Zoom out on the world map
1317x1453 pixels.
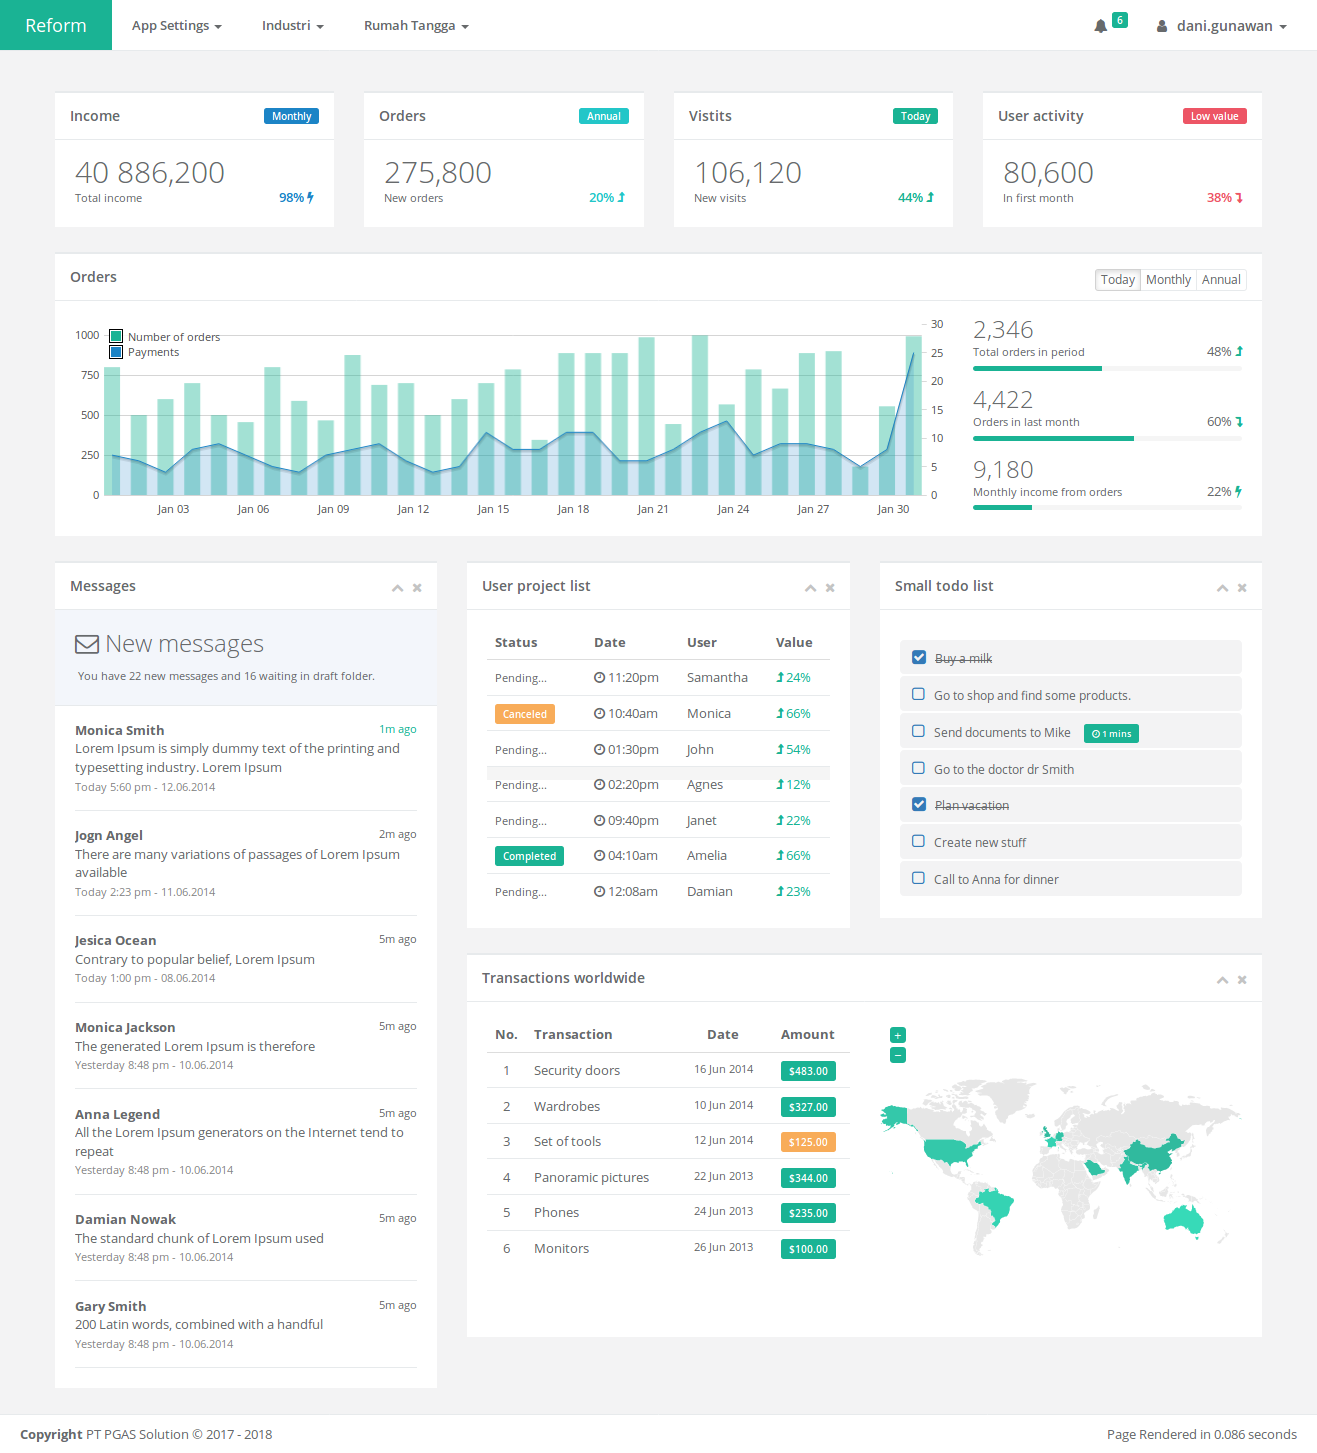coord(897,1055)
